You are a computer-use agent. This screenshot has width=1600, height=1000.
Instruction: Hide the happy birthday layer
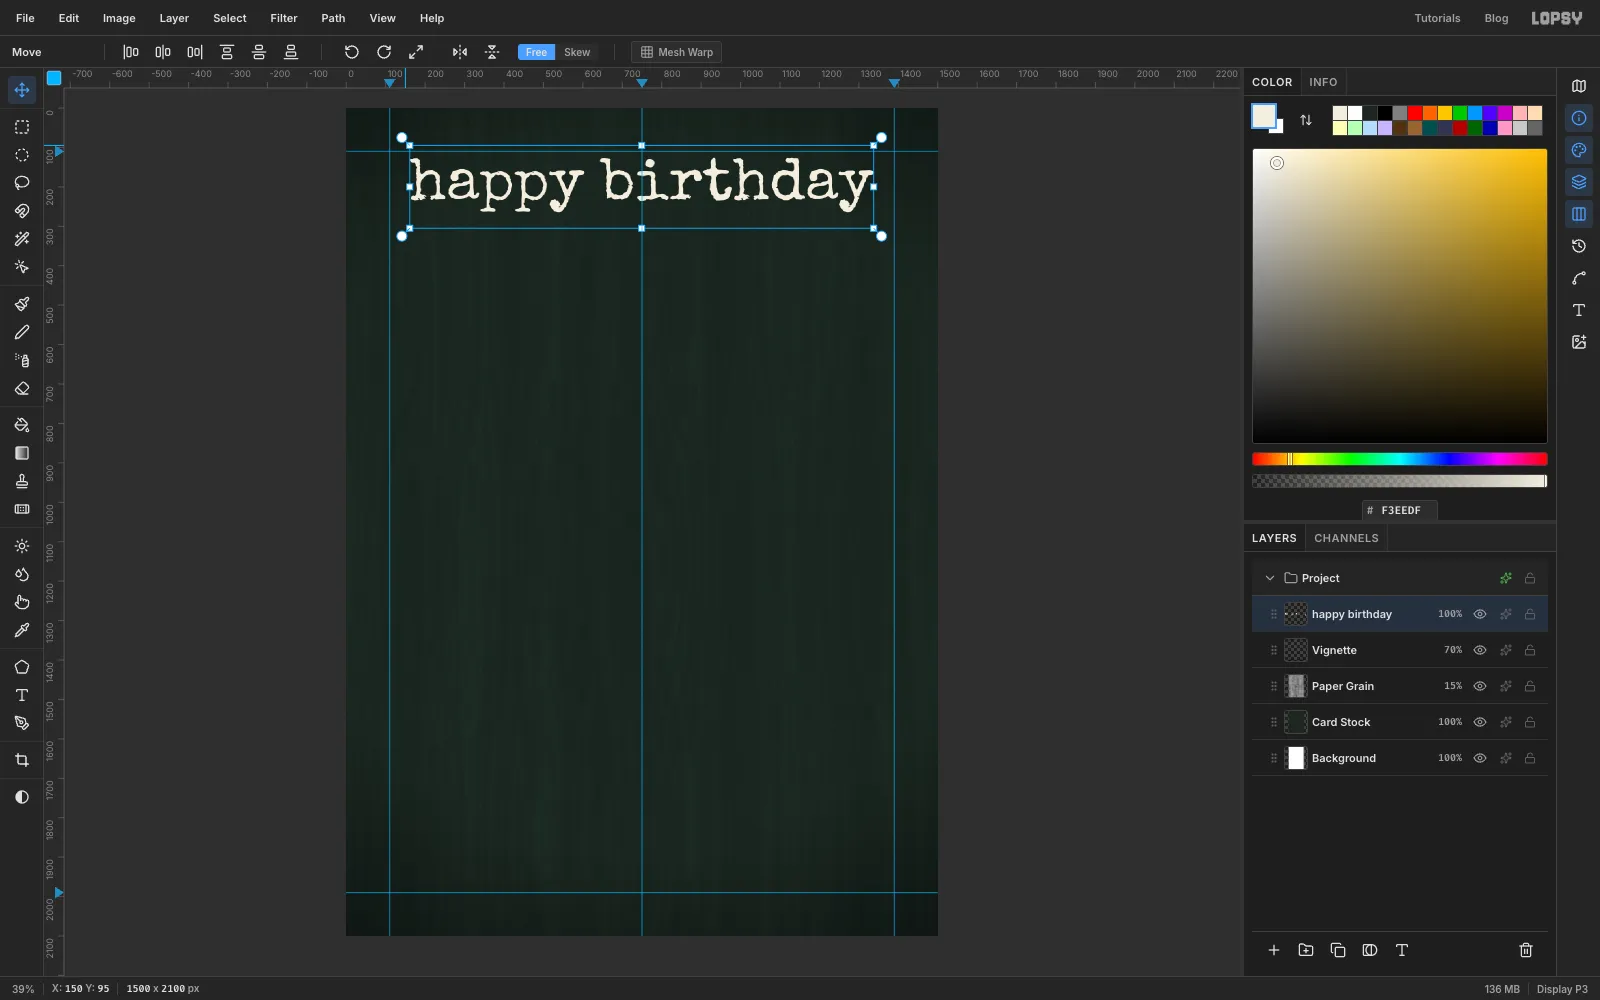click(1480, 614)
